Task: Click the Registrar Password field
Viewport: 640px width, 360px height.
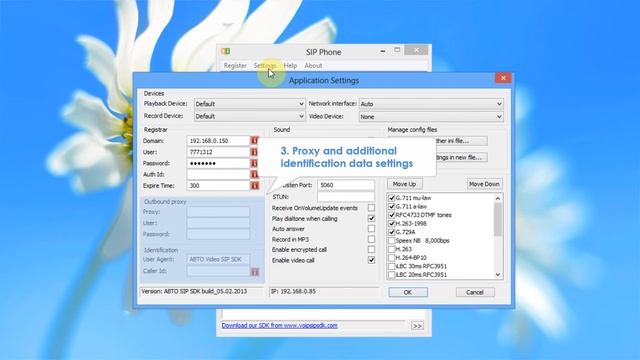Action: click(218, 163)
